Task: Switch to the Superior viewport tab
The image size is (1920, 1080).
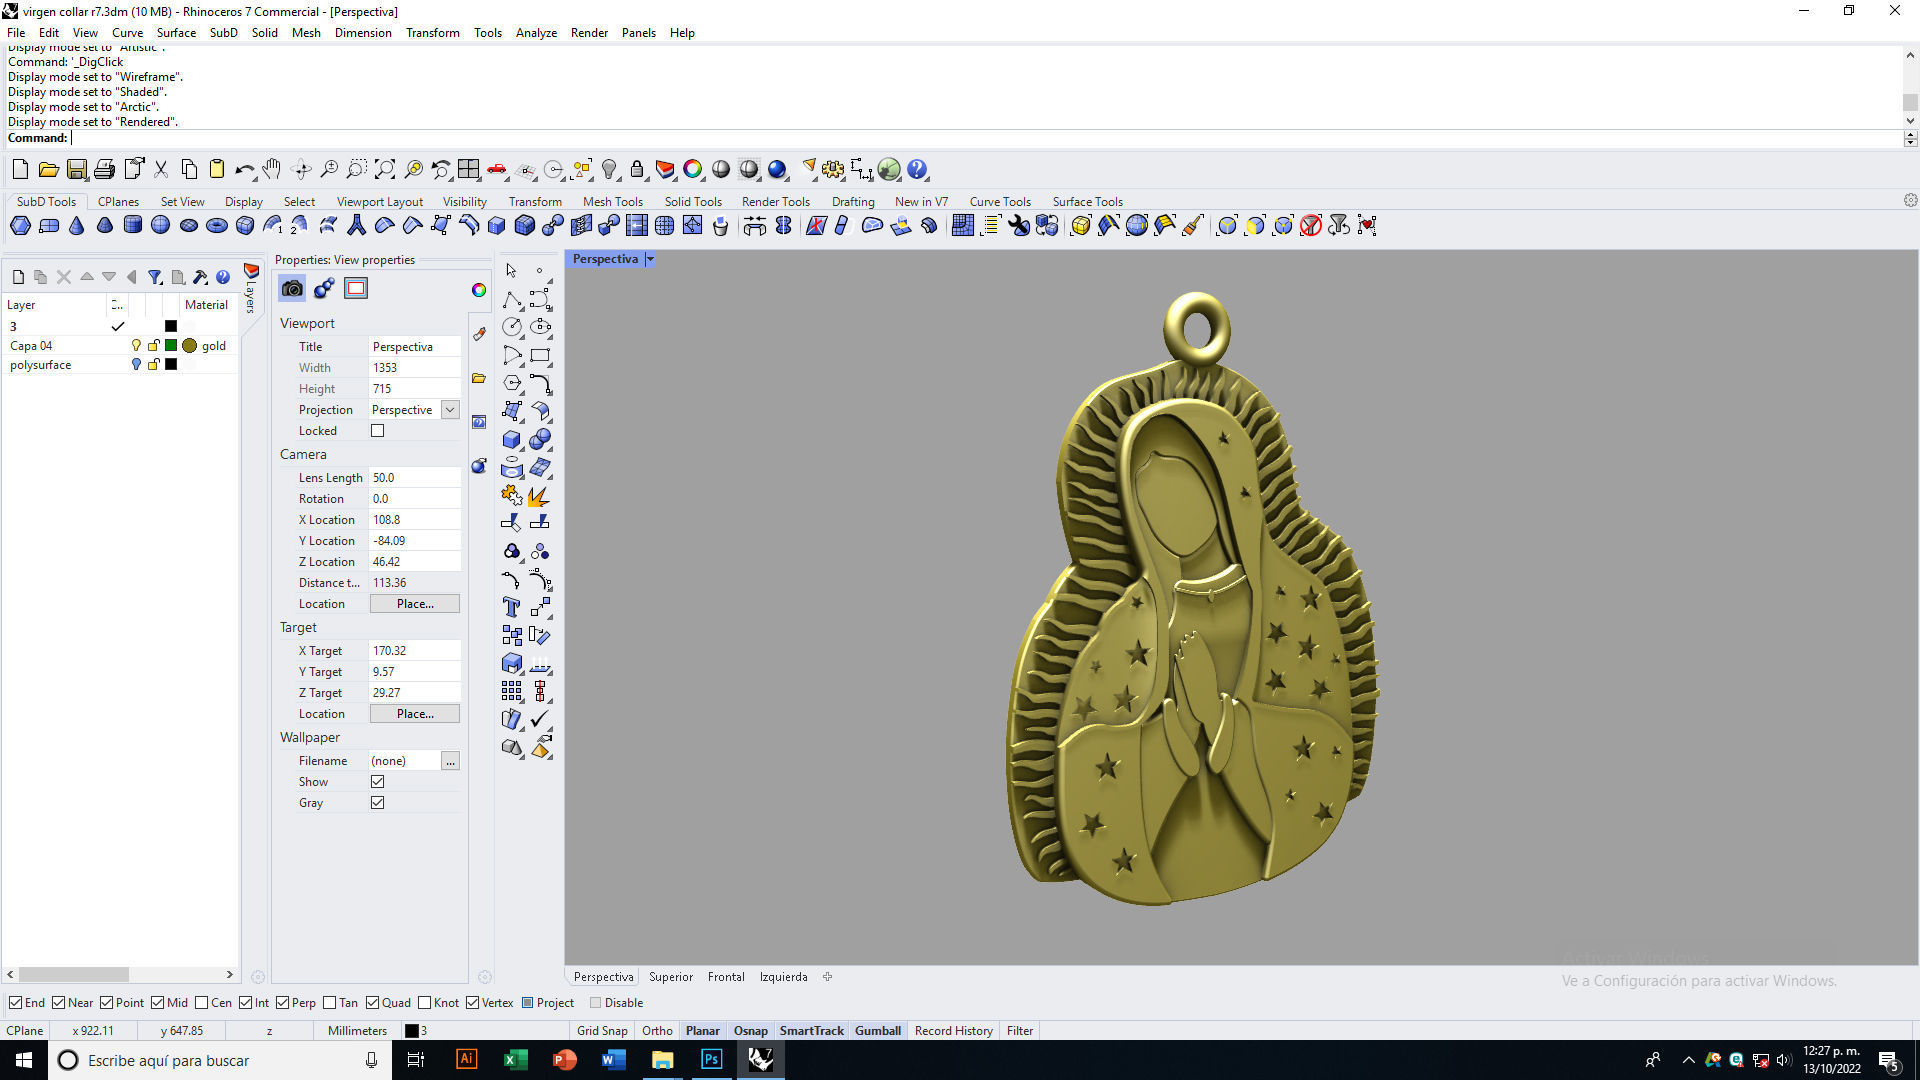Action: point(670,977)
